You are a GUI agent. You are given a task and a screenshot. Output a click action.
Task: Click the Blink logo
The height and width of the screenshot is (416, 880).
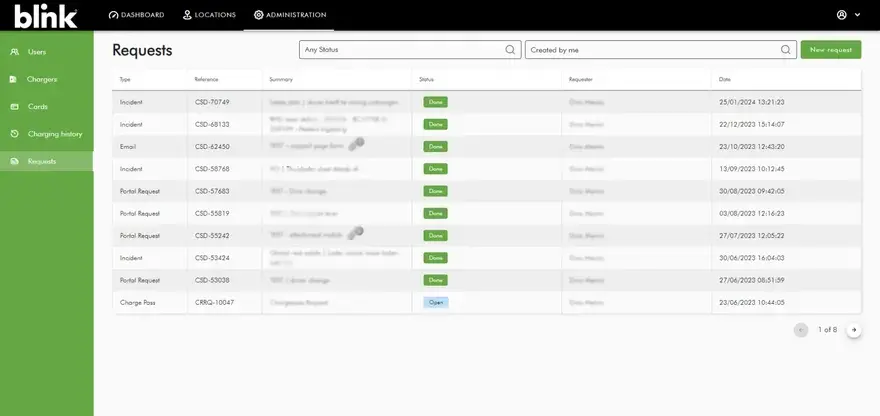(x=45, y=16)
